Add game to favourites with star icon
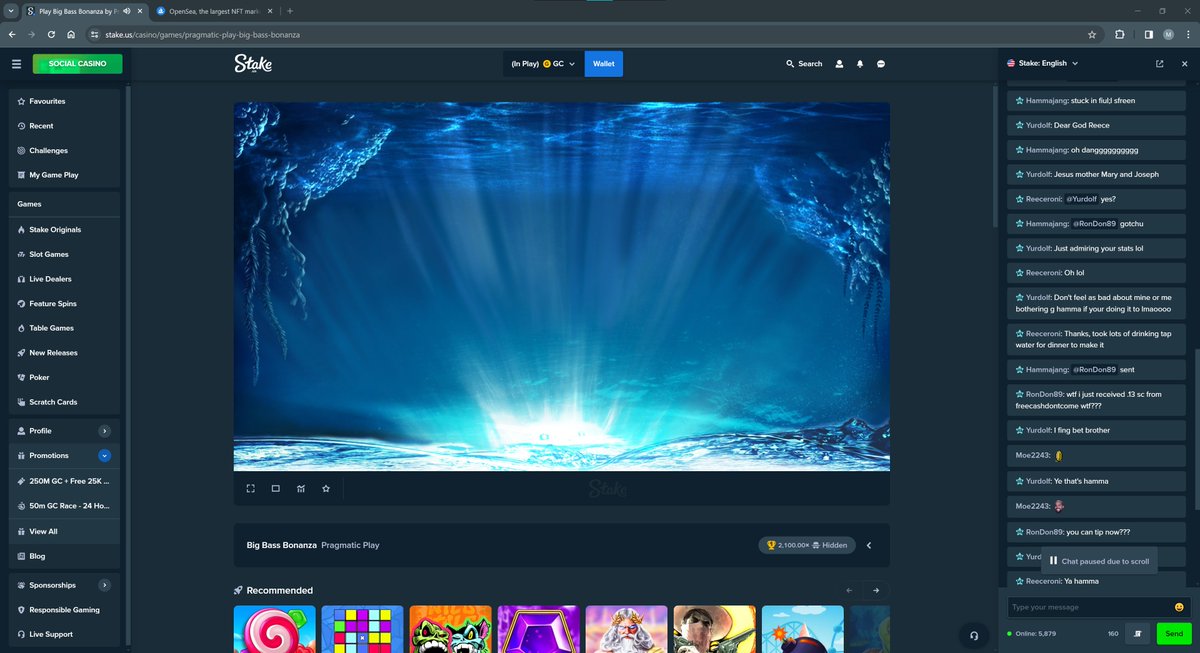Viewport: 1200px width, 653px height. click(326, 489)
